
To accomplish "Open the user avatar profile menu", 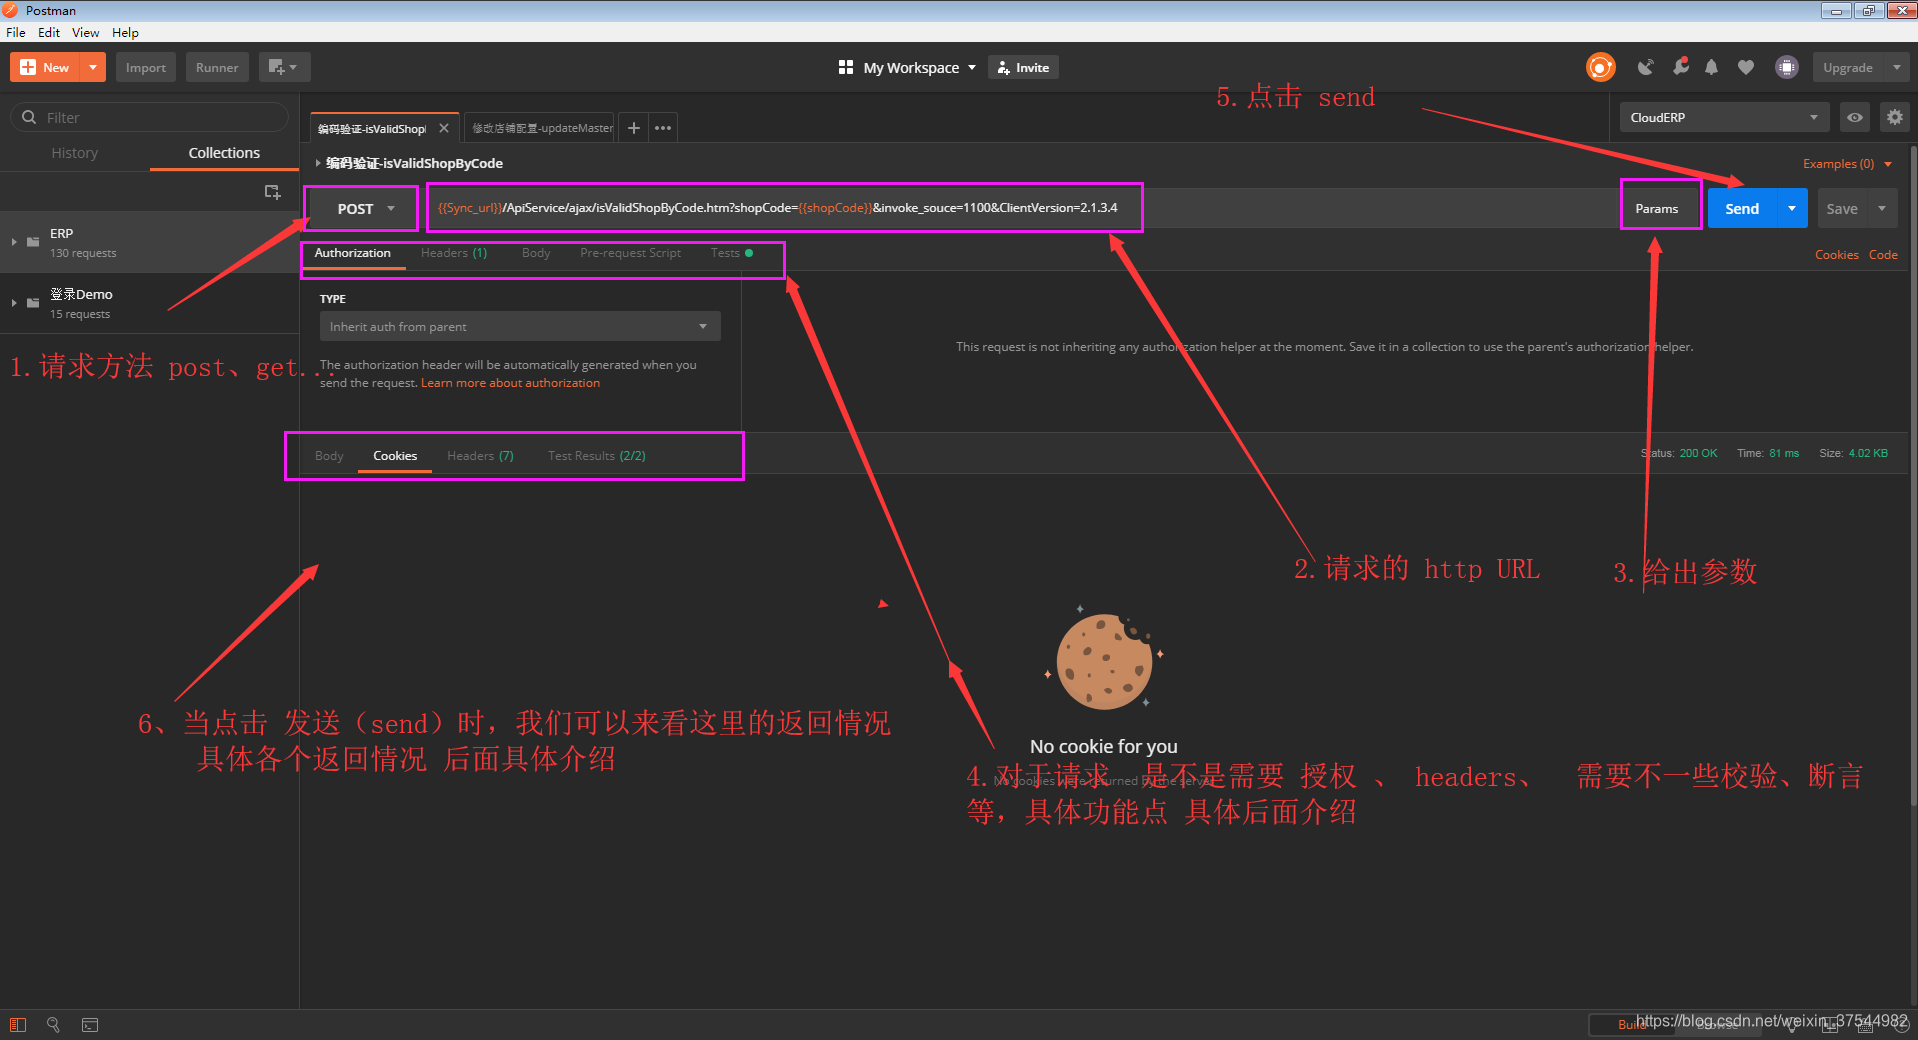I will click(1786, 67).
